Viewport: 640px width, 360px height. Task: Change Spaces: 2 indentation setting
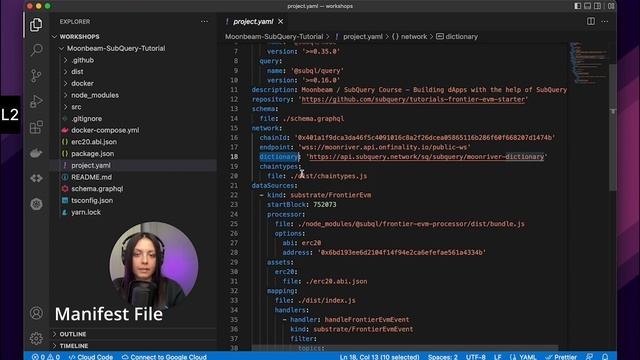pyautogui.click(x=442, y=357)
